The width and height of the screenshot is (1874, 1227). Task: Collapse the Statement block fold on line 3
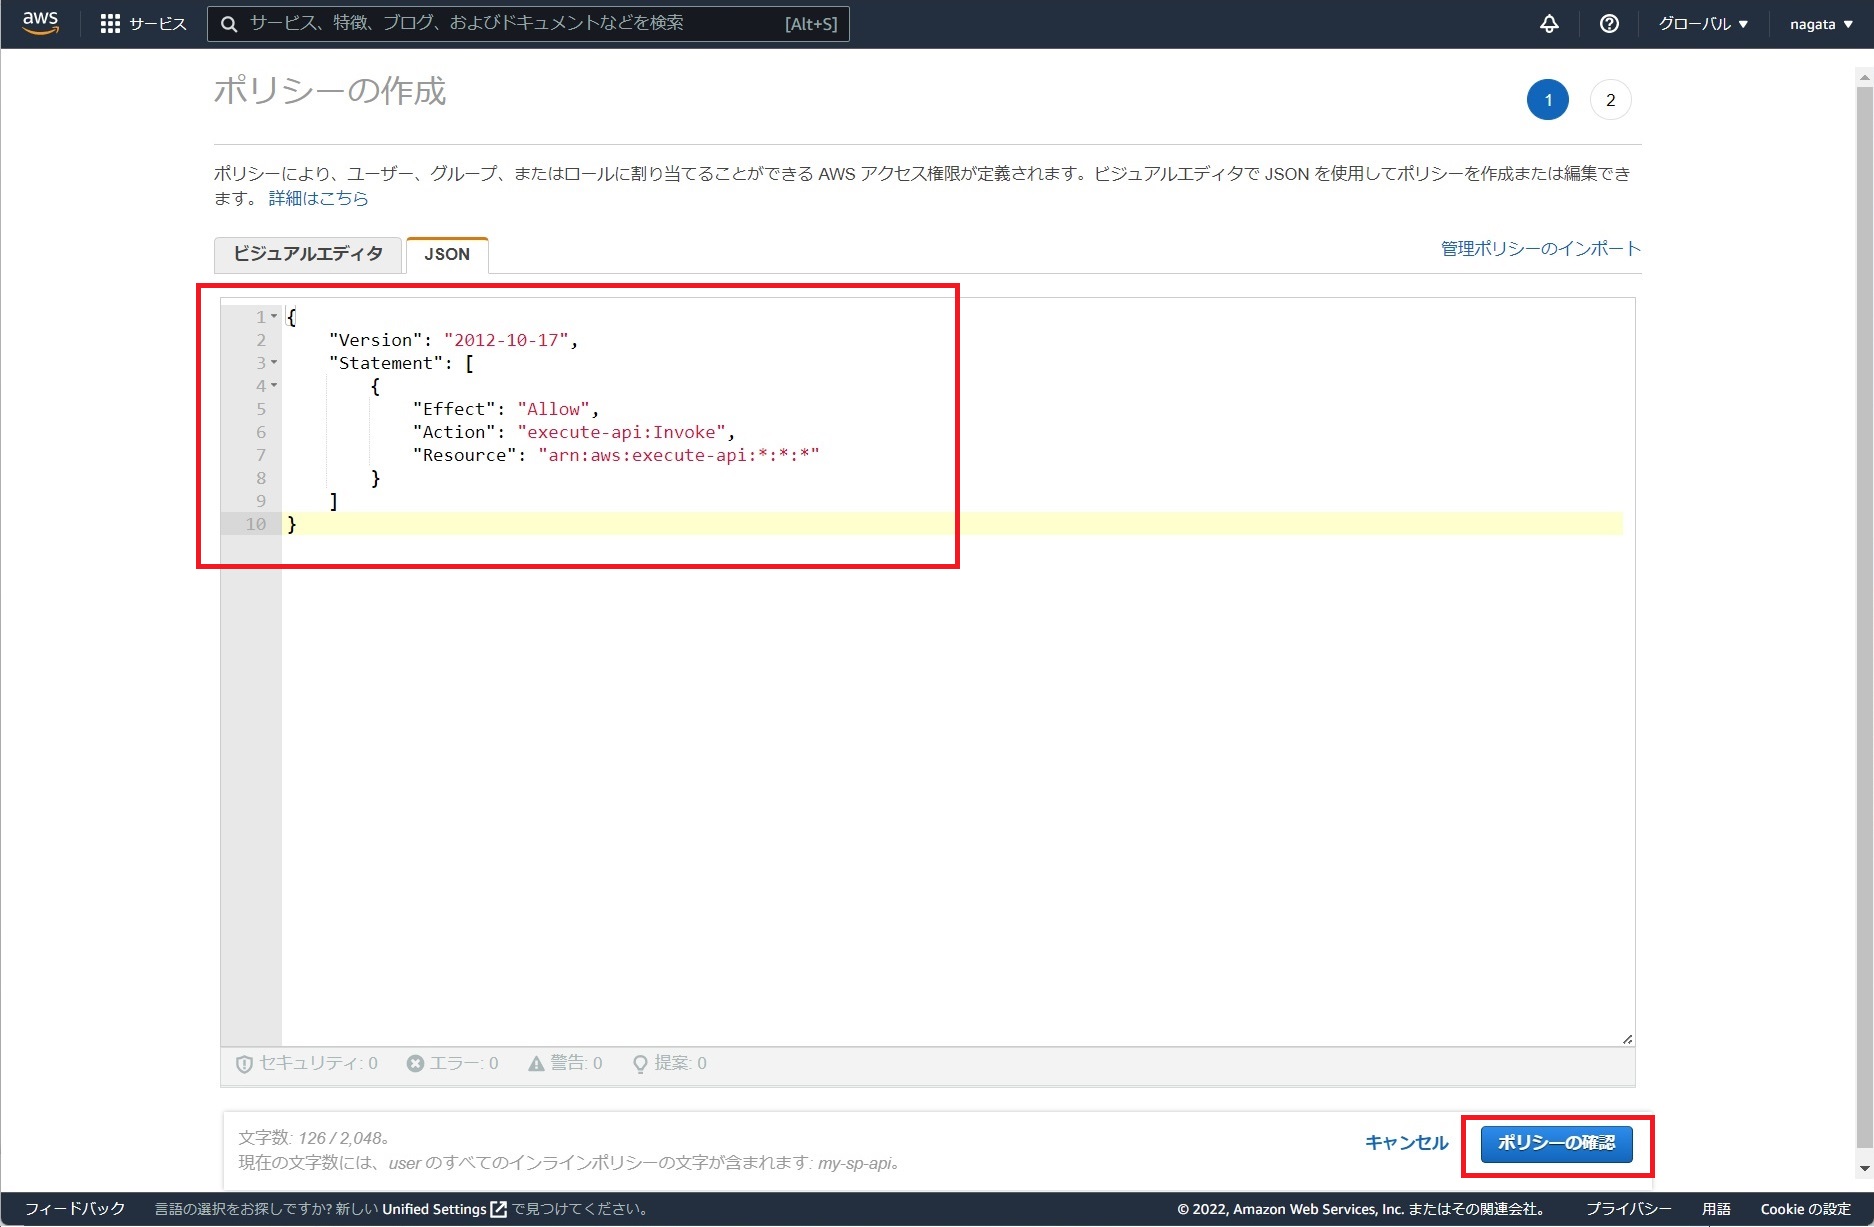click(x=272, y=362)
